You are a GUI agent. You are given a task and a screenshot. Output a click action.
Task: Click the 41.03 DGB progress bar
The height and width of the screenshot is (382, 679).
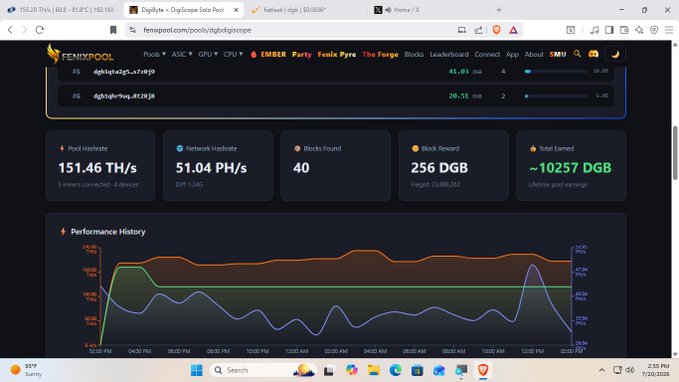pyautogui.click(x=556, y=71)
